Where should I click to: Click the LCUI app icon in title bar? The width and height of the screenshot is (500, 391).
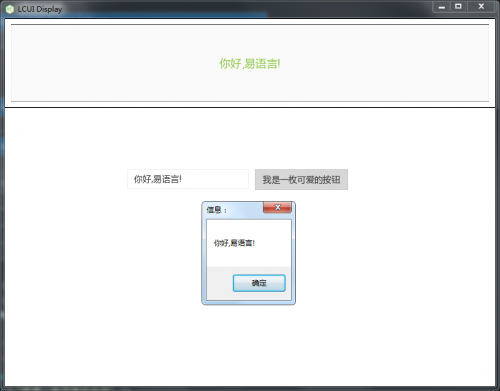point(10,9)
